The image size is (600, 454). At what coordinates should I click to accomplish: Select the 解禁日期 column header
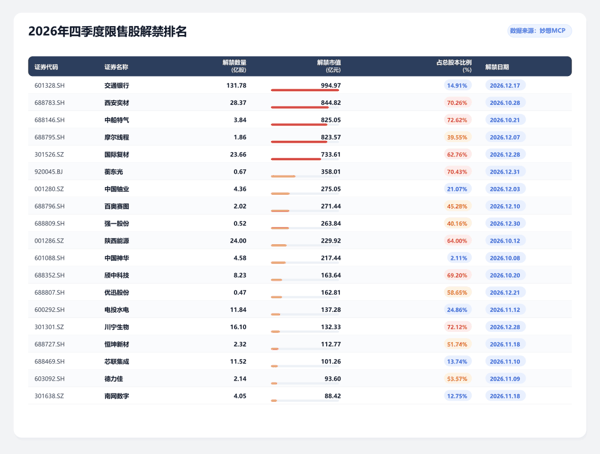pyautogui.click(x=497, y=67)
